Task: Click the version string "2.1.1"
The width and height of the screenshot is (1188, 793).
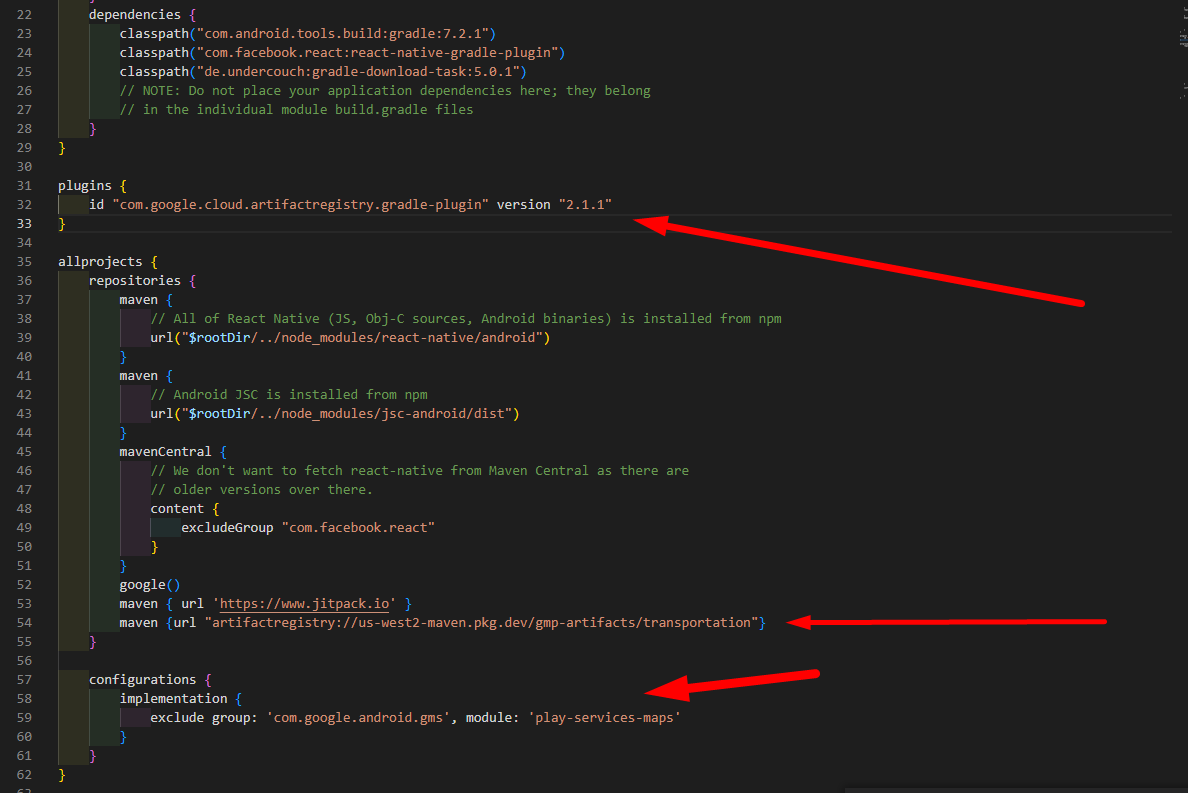Action: 585,205
